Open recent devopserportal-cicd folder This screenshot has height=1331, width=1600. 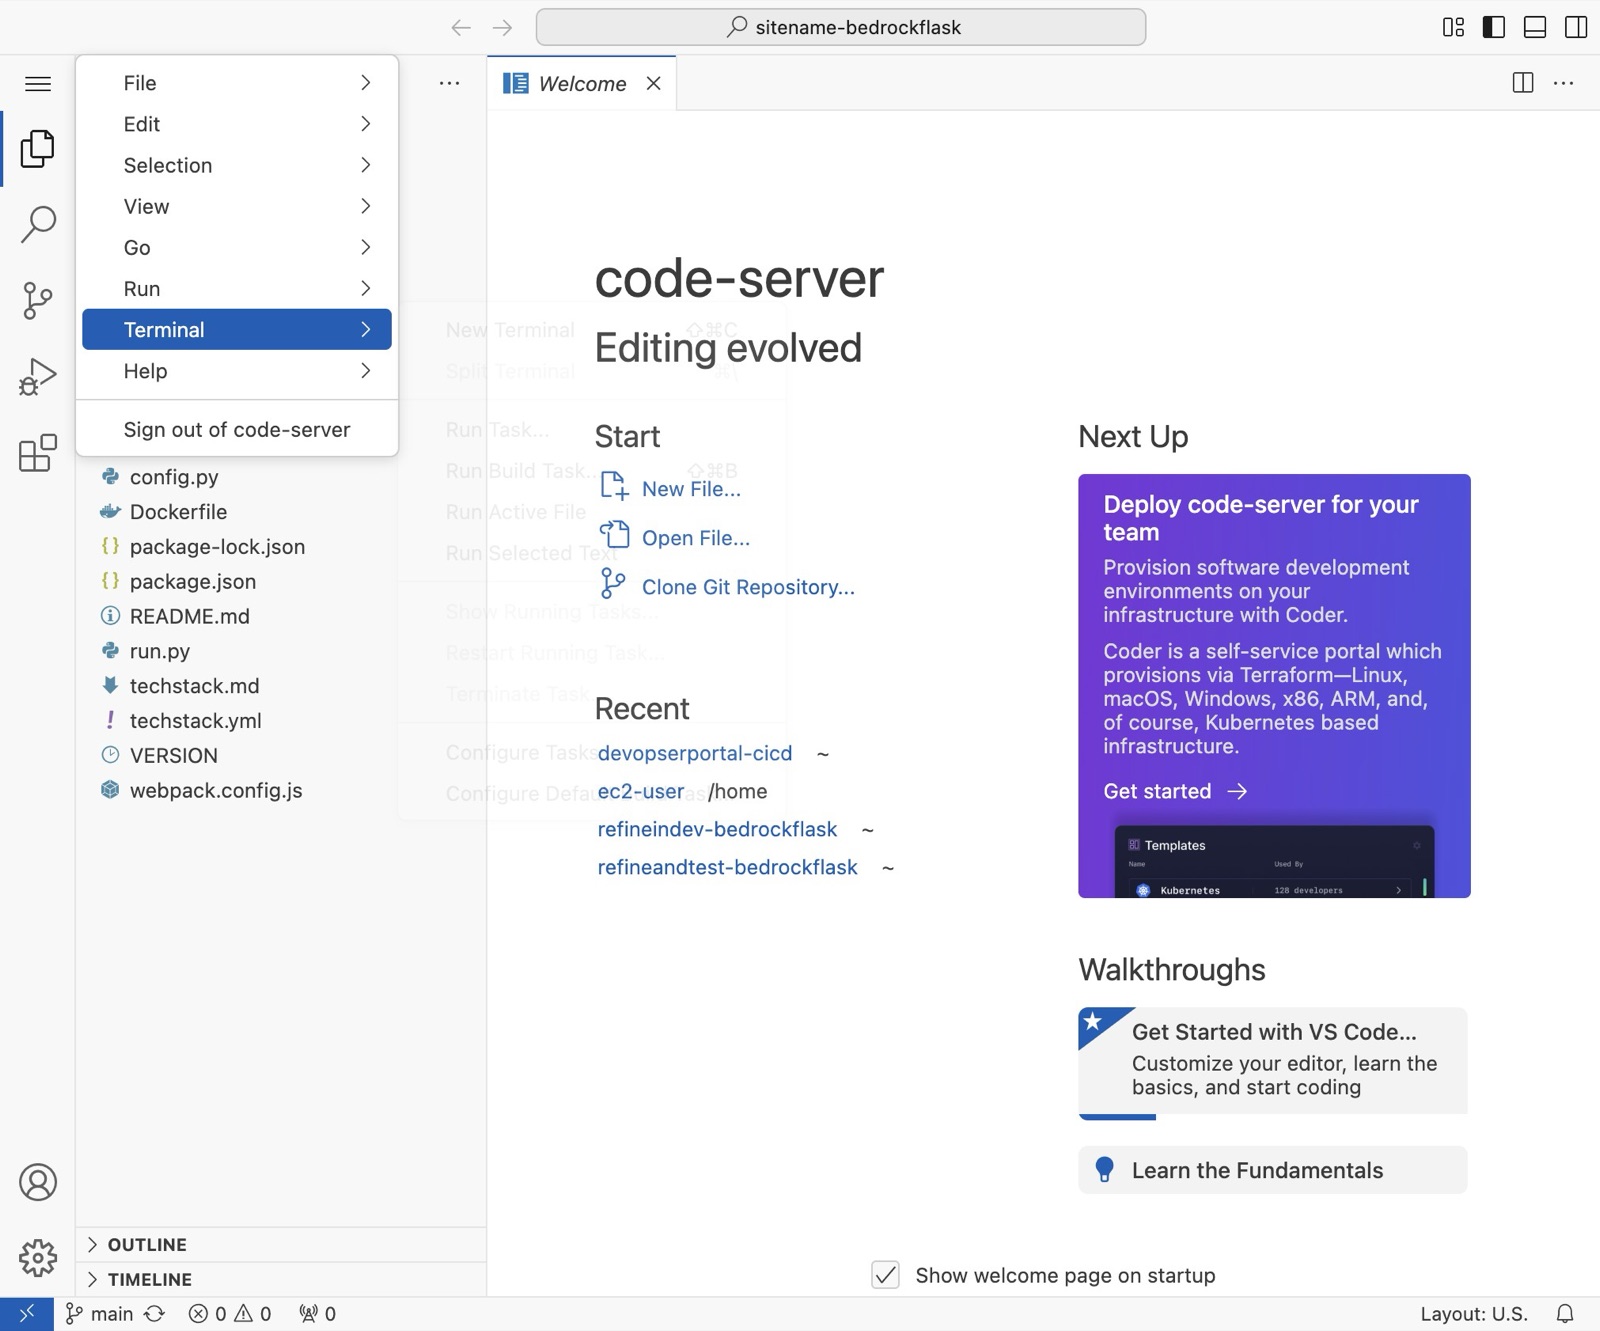point(695,753)
